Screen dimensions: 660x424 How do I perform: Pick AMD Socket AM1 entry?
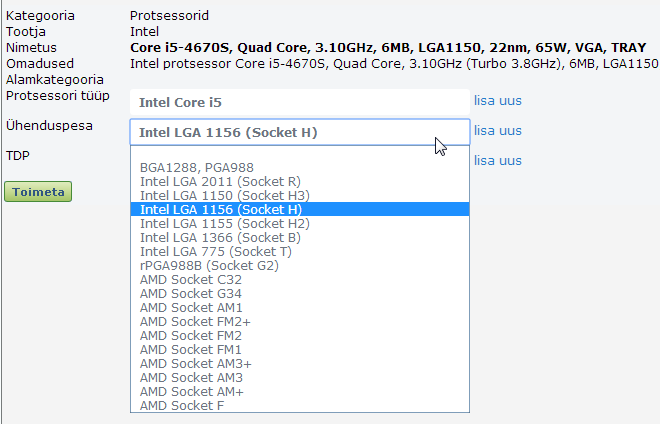coord(300,307)
